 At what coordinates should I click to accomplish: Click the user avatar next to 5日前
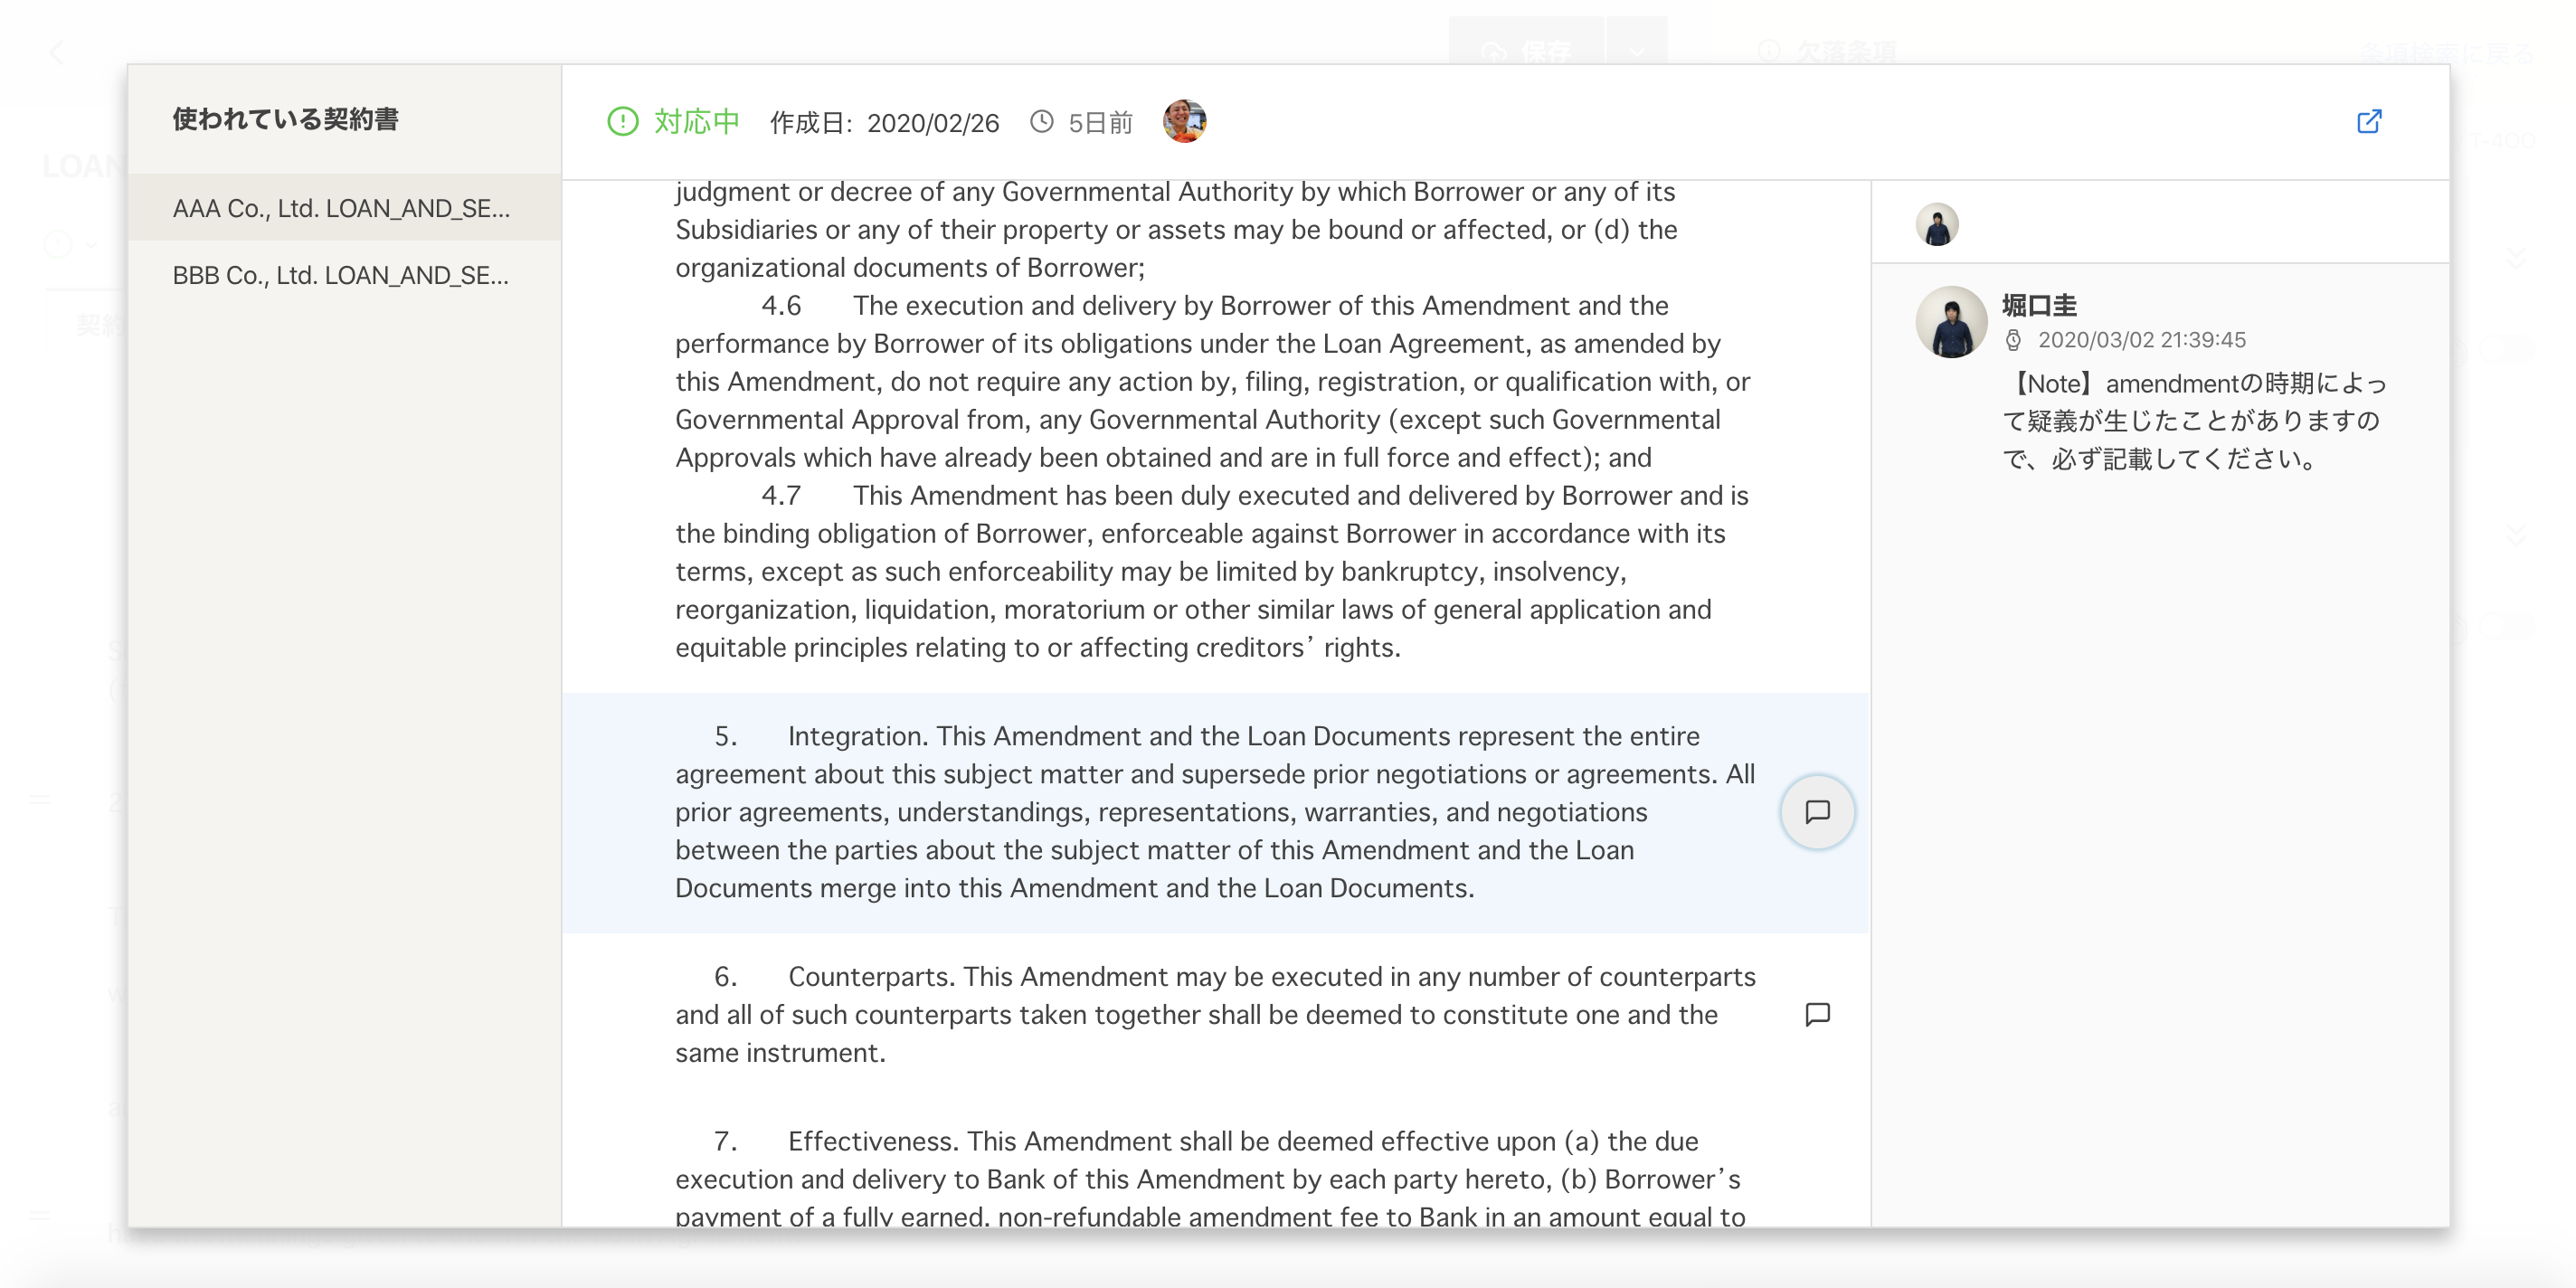pyautogui.click(x=1184, y=122)
